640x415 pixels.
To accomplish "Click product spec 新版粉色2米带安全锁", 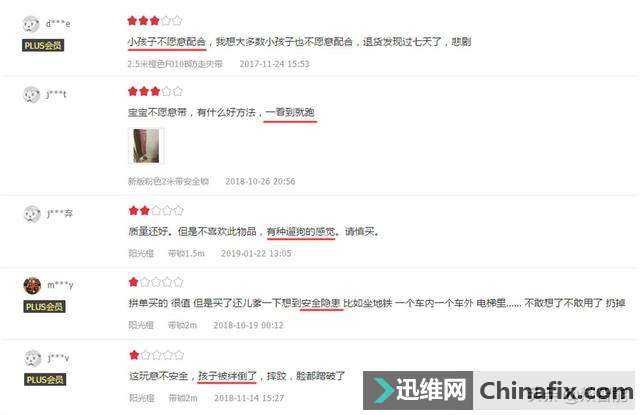I will tap(169, 181).
